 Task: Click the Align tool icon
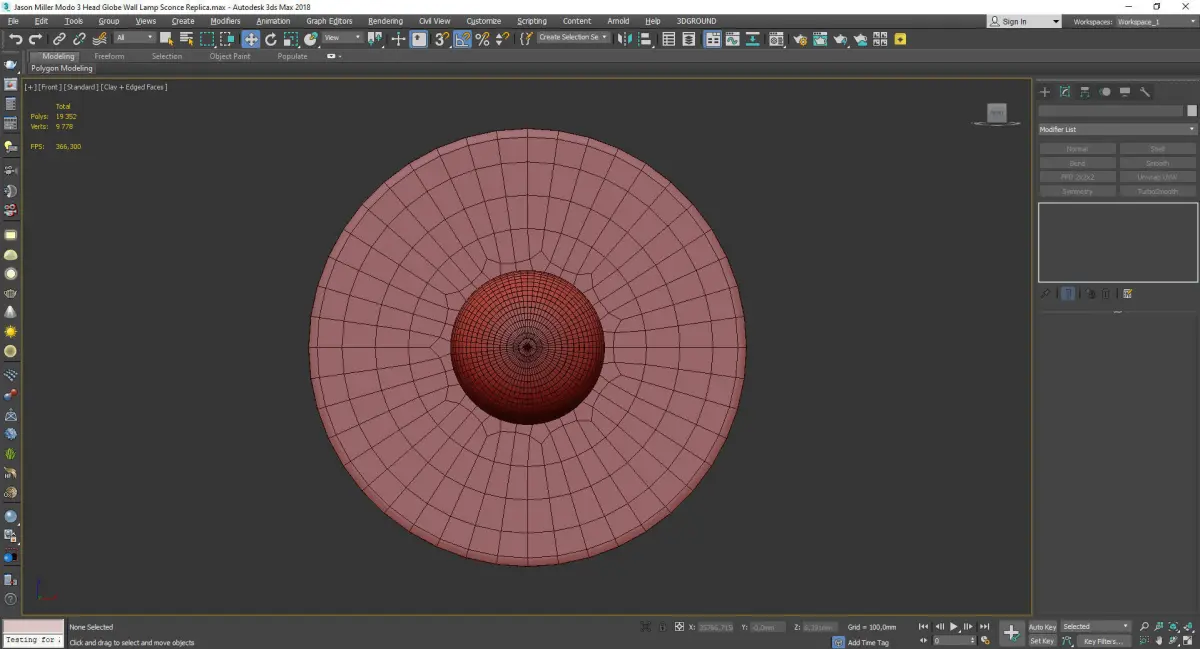coord(645,39)
